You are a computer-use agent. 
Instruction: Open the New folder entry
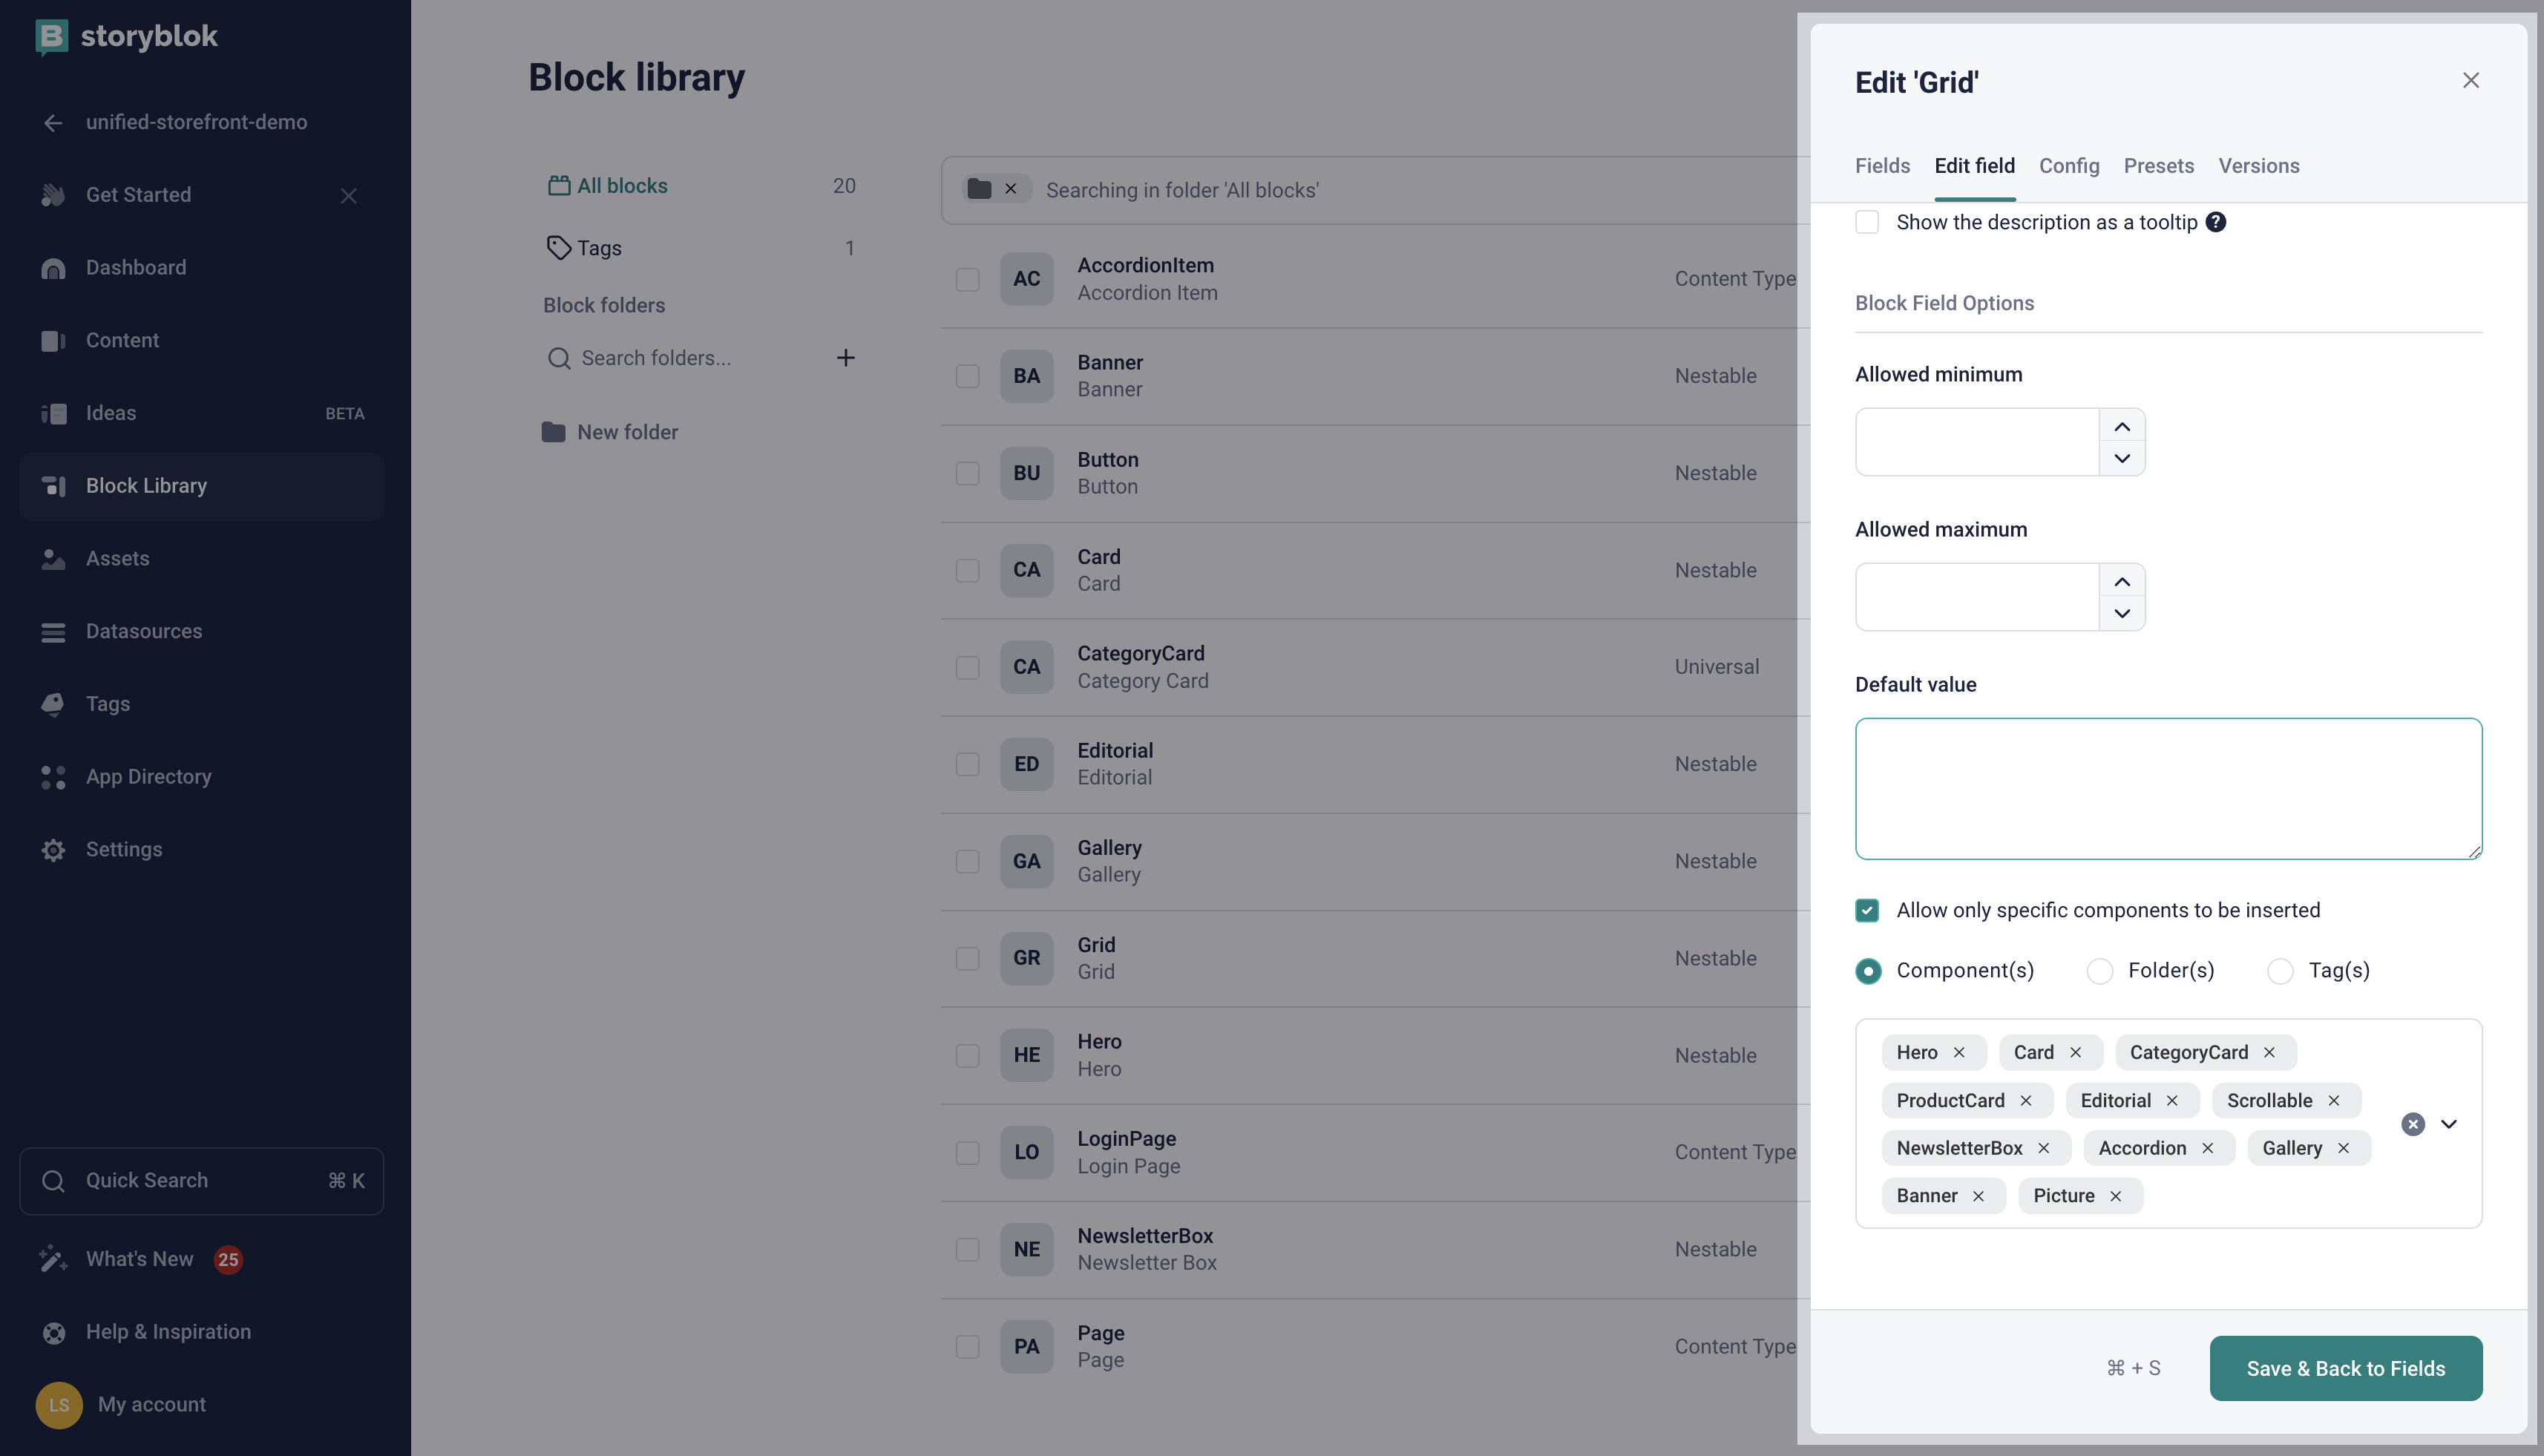coord(610,432)
